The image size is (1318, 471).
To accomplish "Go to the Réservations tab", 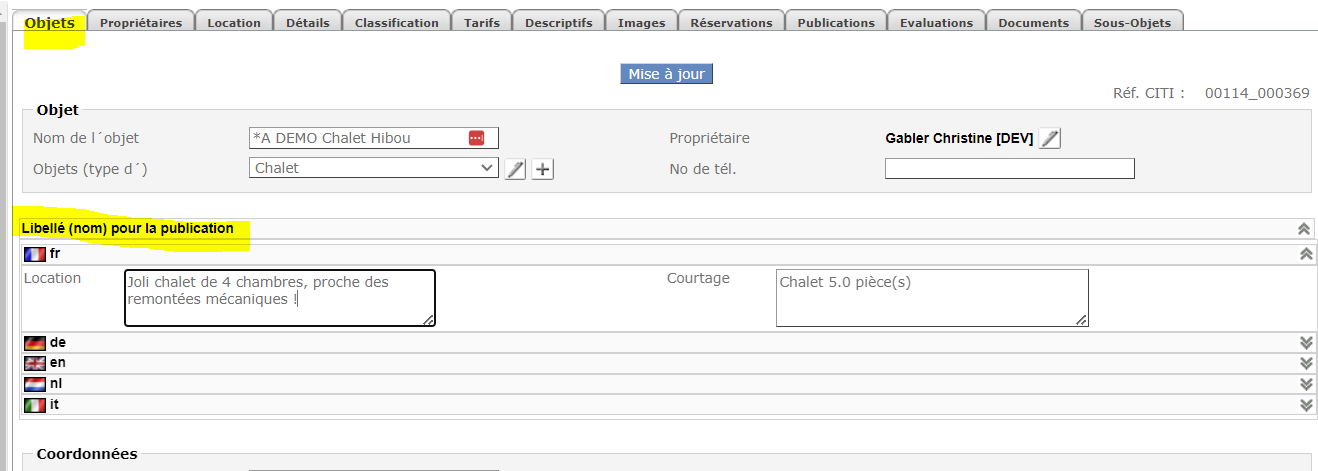I will (731, 22).
